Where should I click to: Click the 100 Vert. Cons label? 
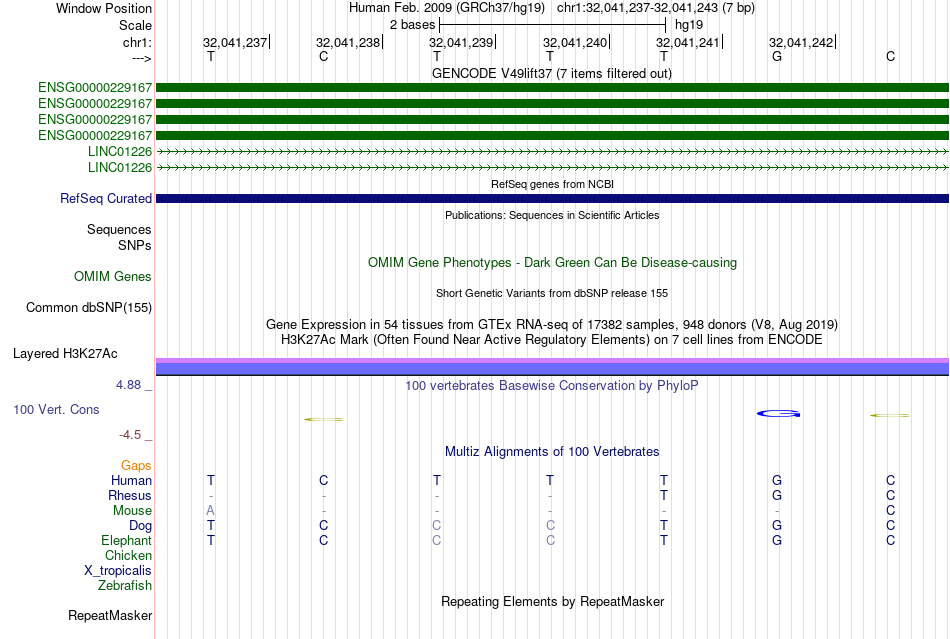(x=56, y=410)
